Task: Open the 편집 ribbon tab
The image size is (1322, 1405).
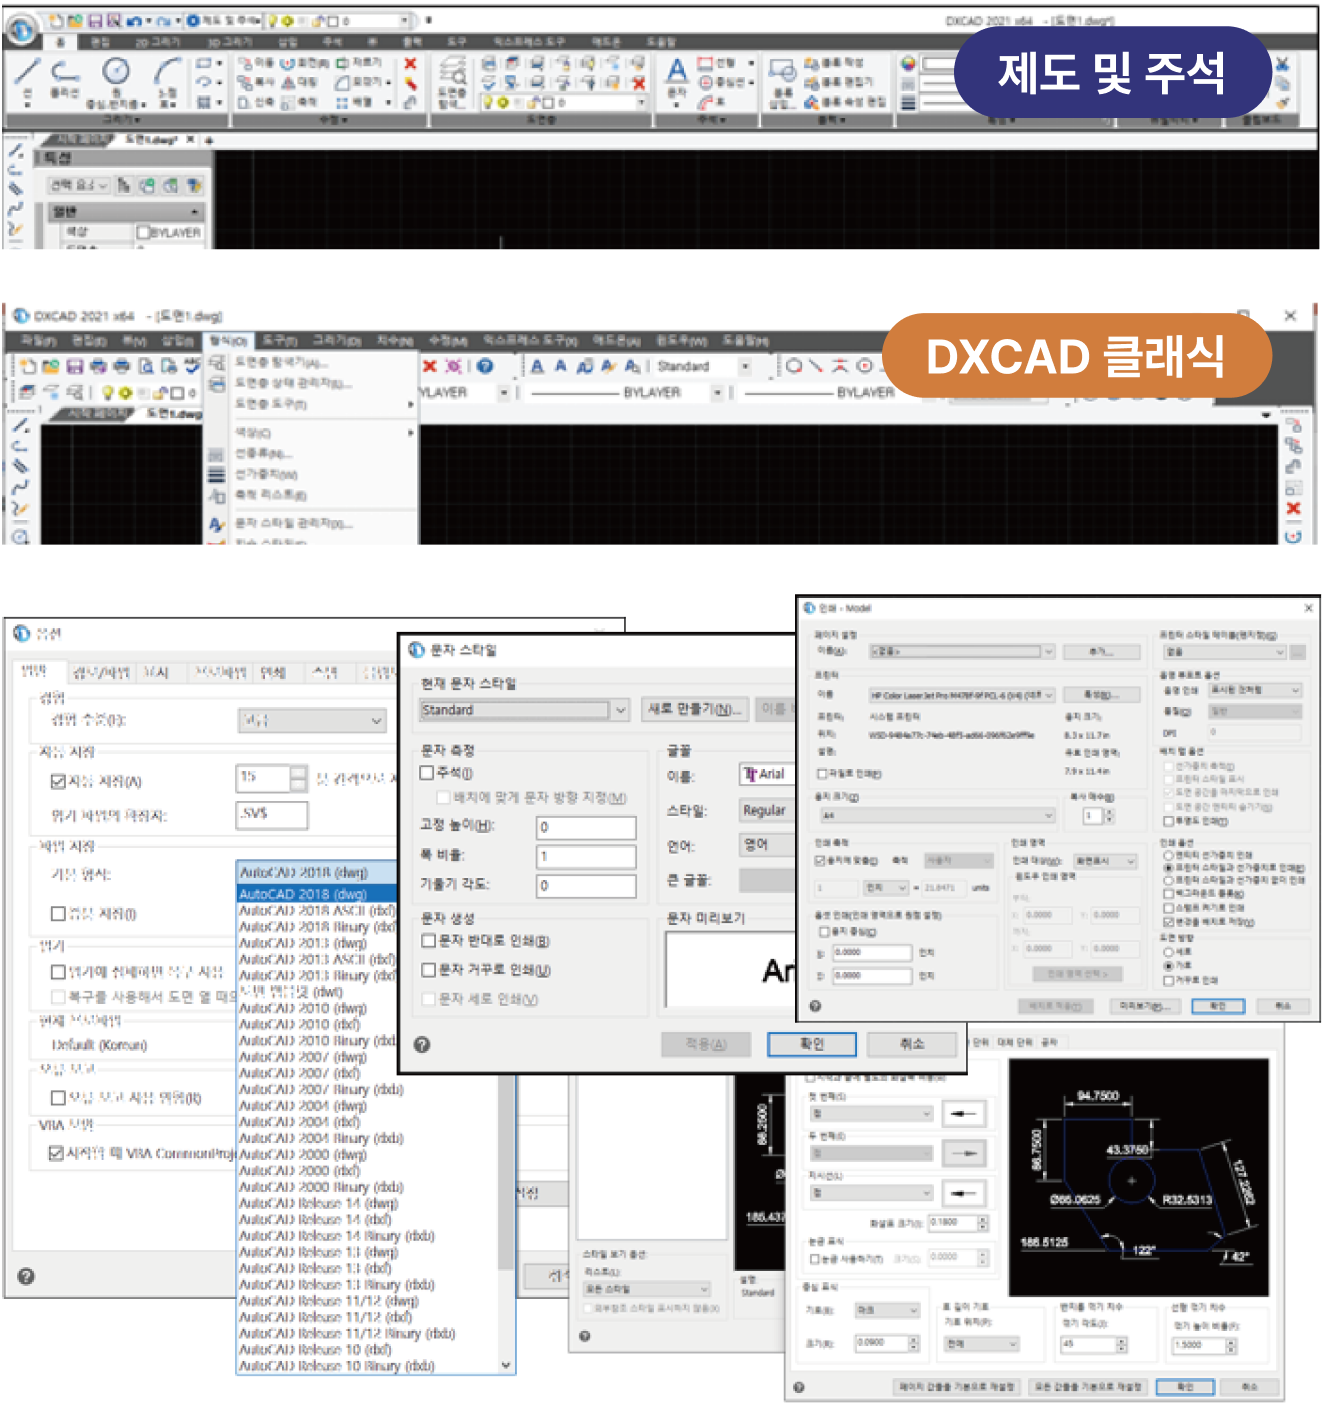Action: click(100, 42)
